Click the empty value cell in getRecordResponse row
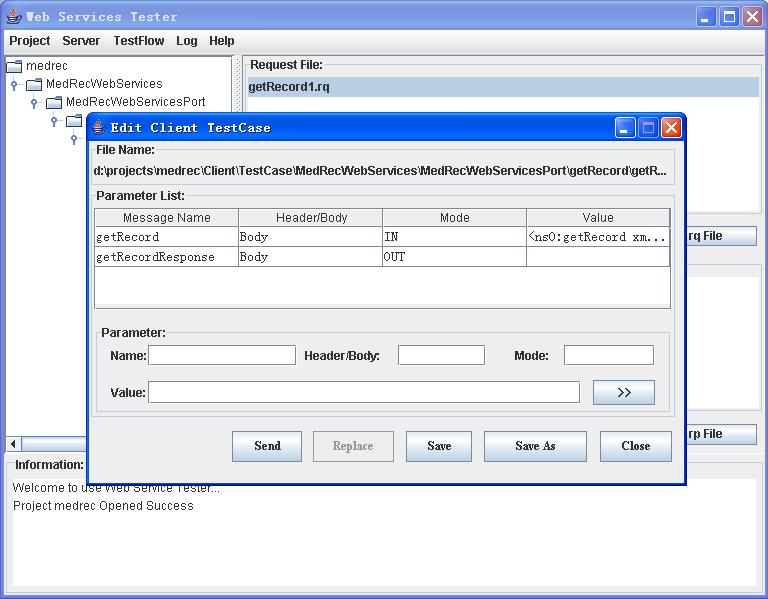This screenshot has width=768, height=599. pos(598,257)
